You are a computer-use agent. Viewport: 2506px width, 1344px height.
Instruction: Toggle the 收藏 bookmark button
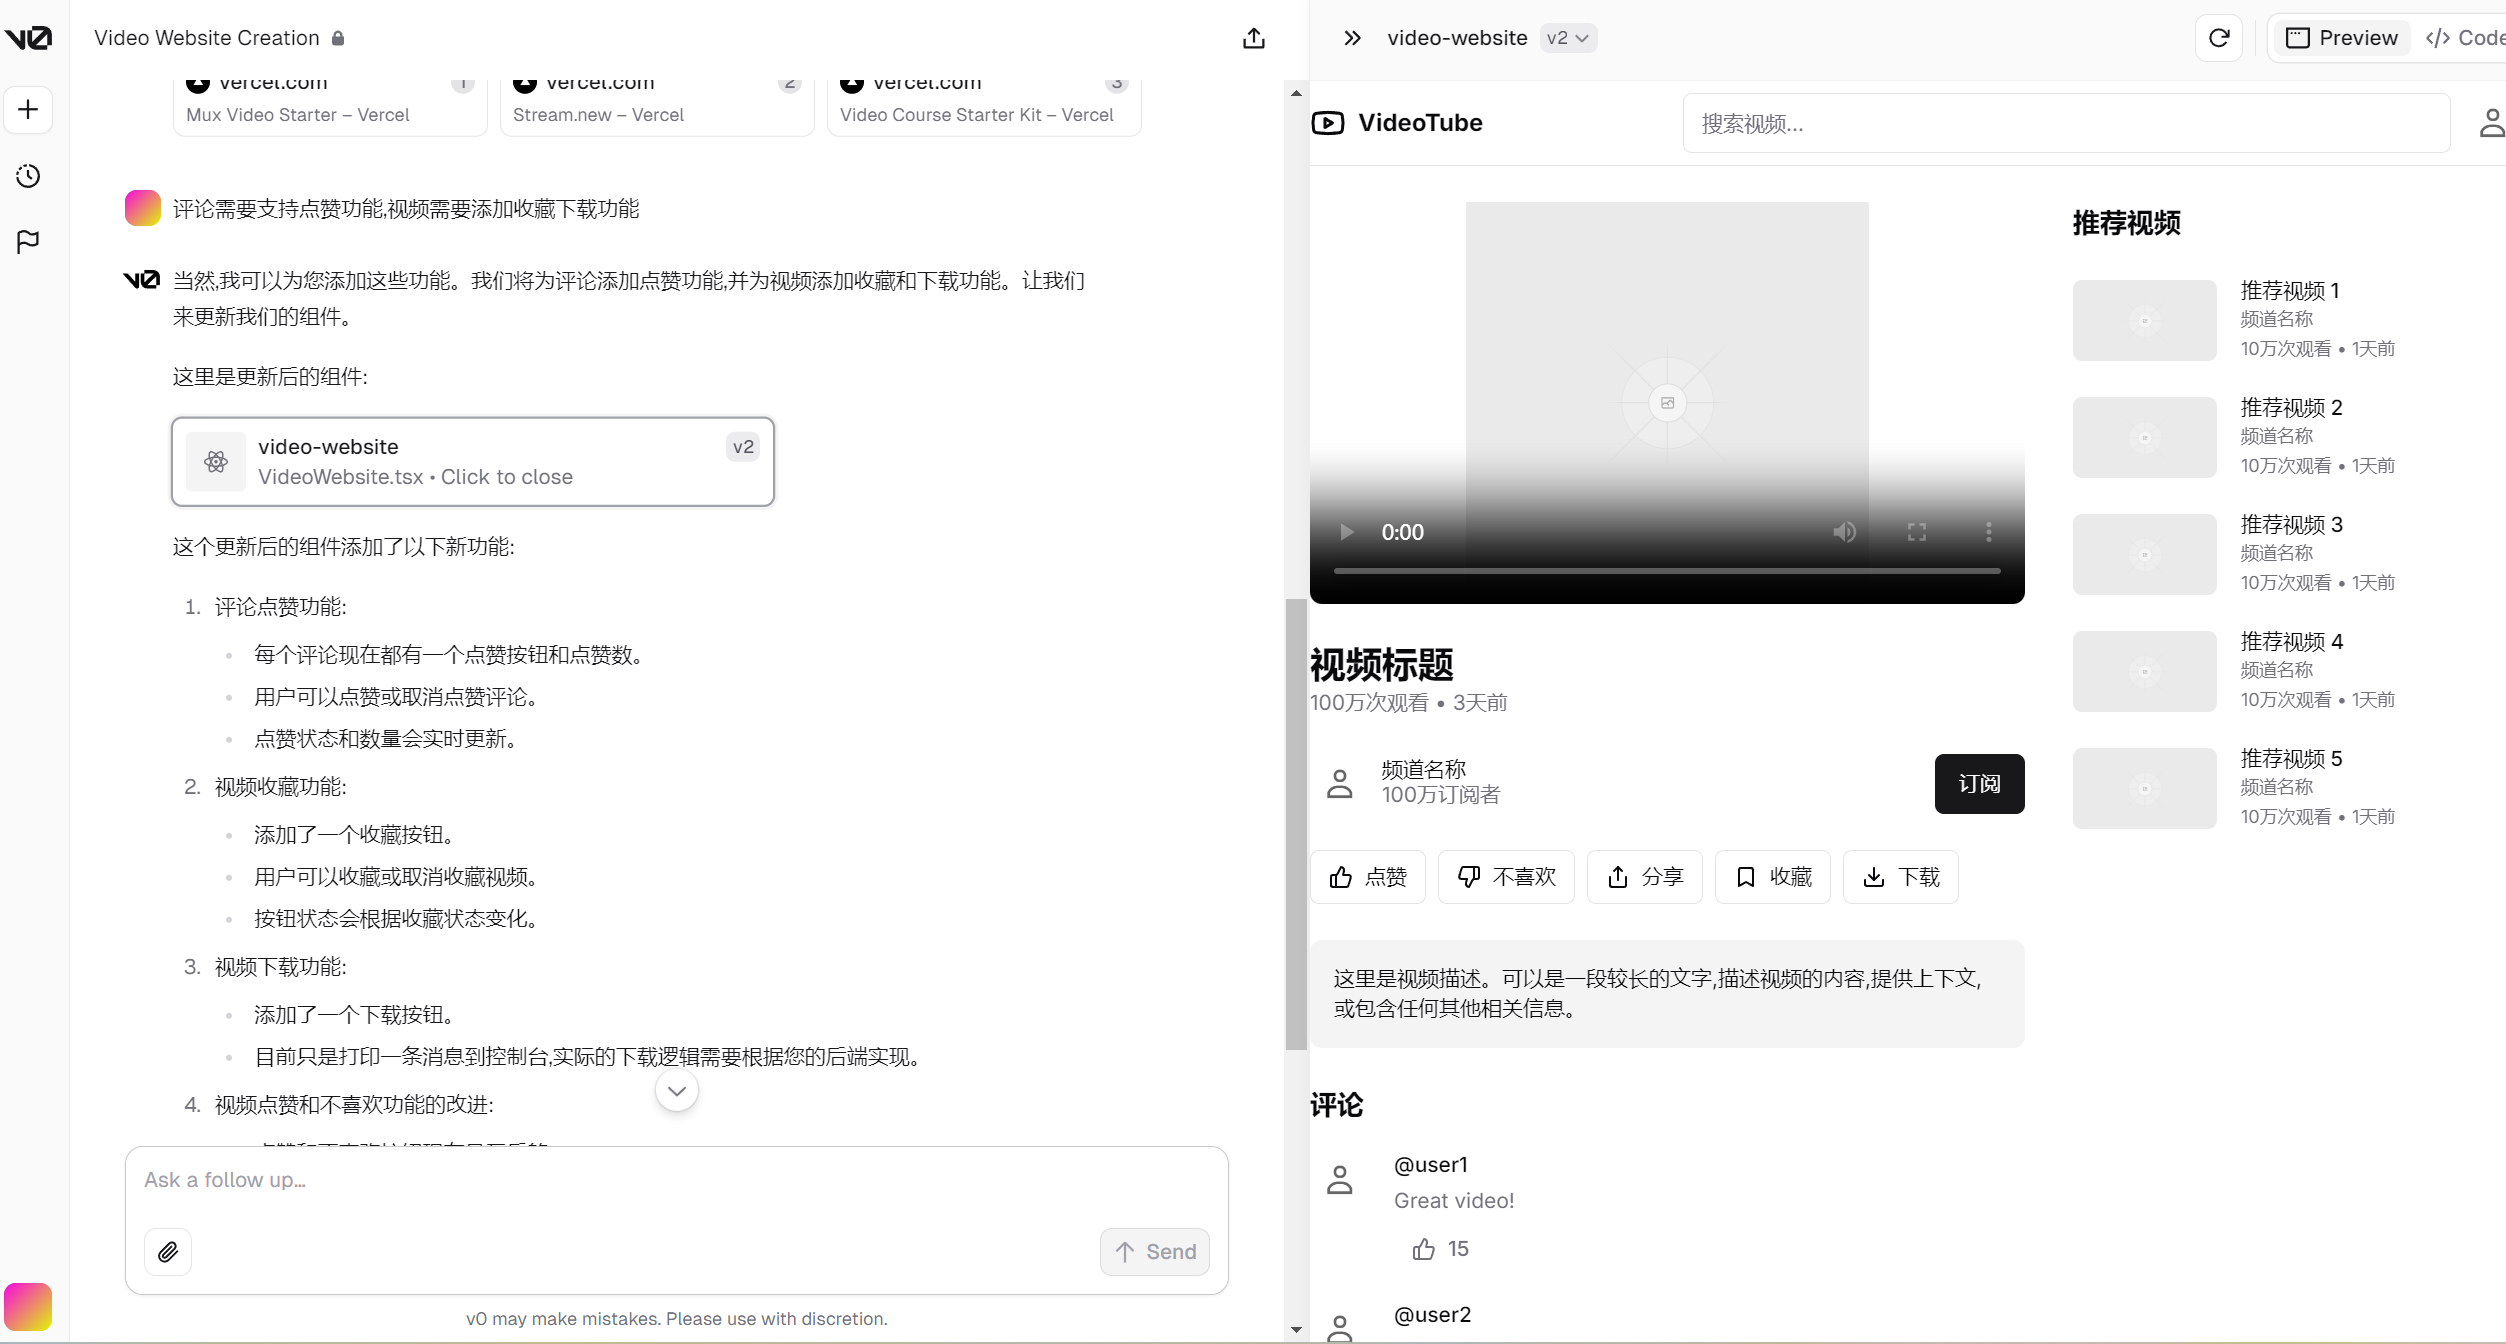[x=1773, y=877]
